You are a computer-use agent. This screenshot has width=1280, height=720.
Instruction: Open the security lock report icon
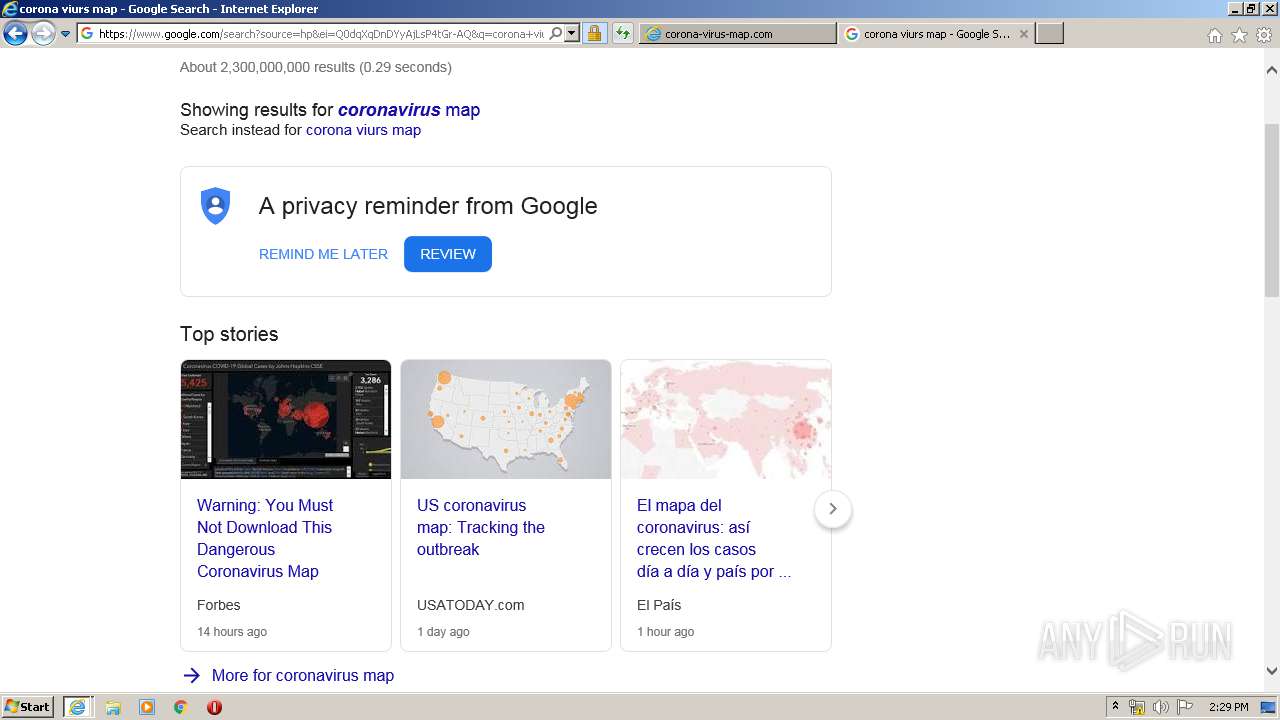(x=594, y=34)
